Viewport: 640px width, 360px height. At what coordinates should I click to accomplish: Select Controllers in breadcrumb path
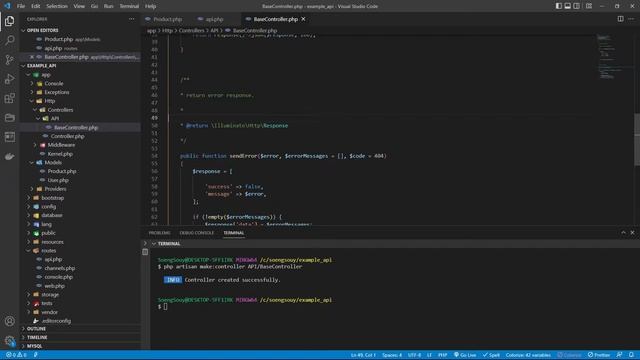pos(191,31)
